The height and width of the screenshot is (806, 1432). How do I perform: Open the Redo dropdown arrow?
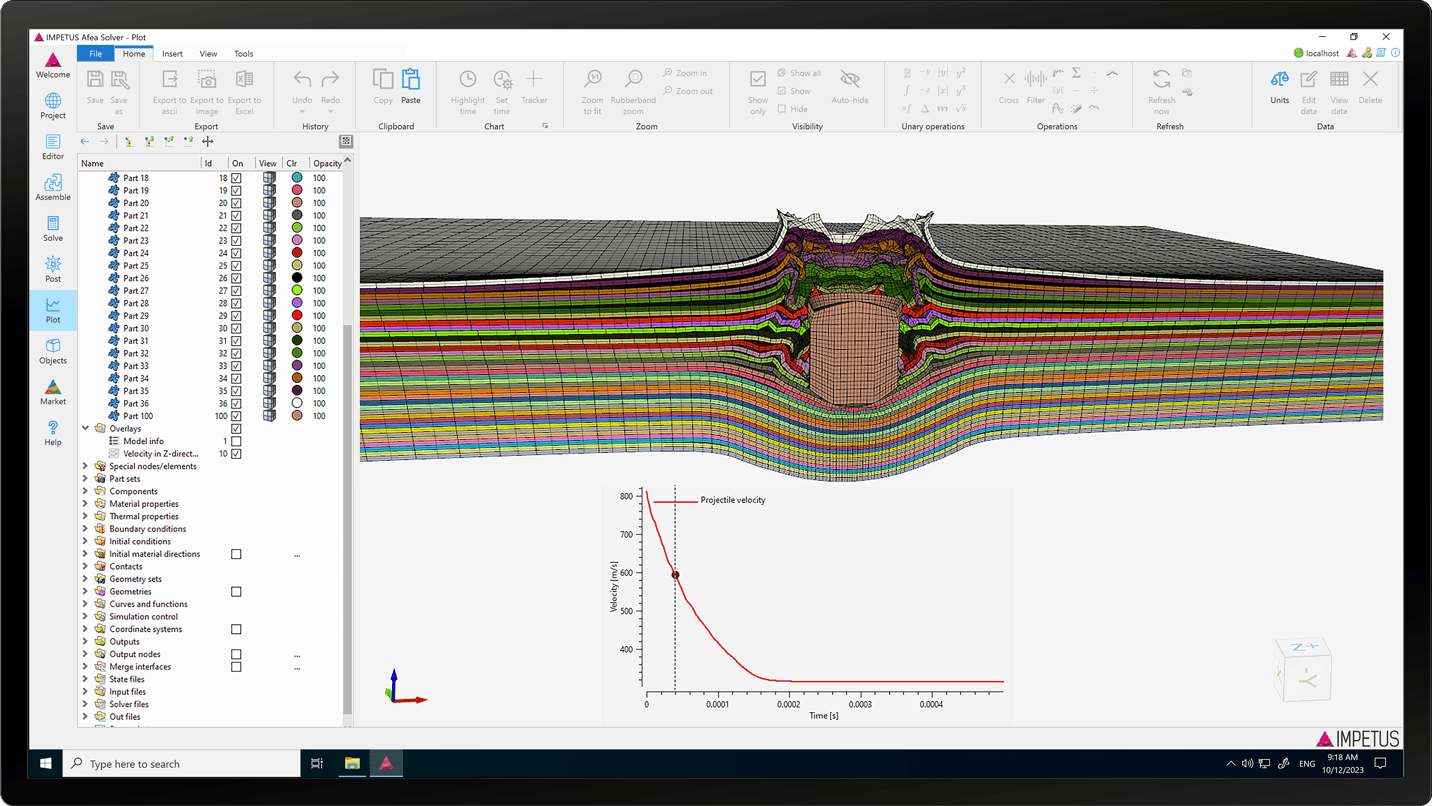pos(330,112)
